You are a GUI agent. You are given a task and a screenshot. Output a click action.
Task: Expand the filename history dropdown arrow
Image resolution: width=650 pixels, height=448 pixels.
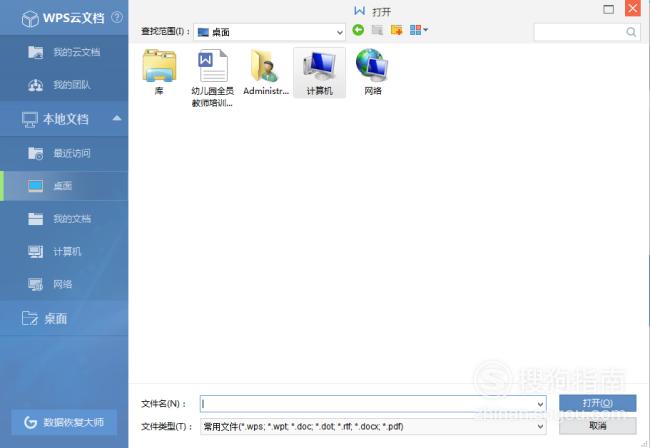point(541,404)
